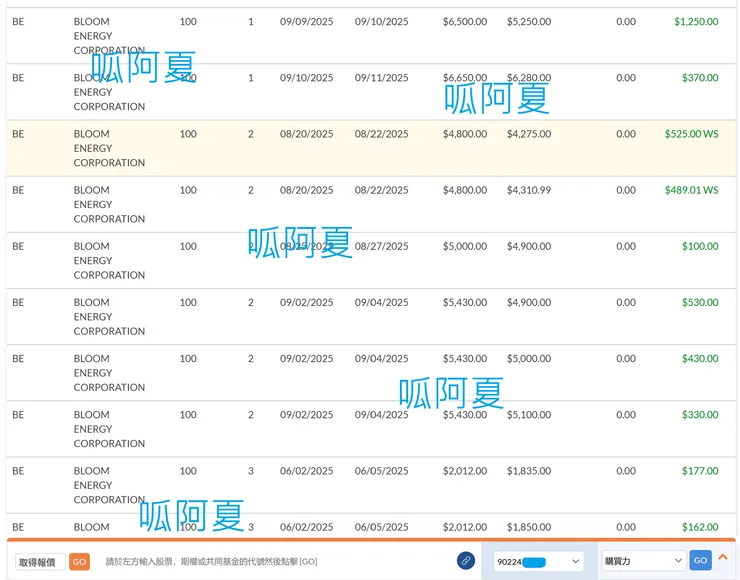Click the $6,650.00 proceeds cell

tap(465, 78)
